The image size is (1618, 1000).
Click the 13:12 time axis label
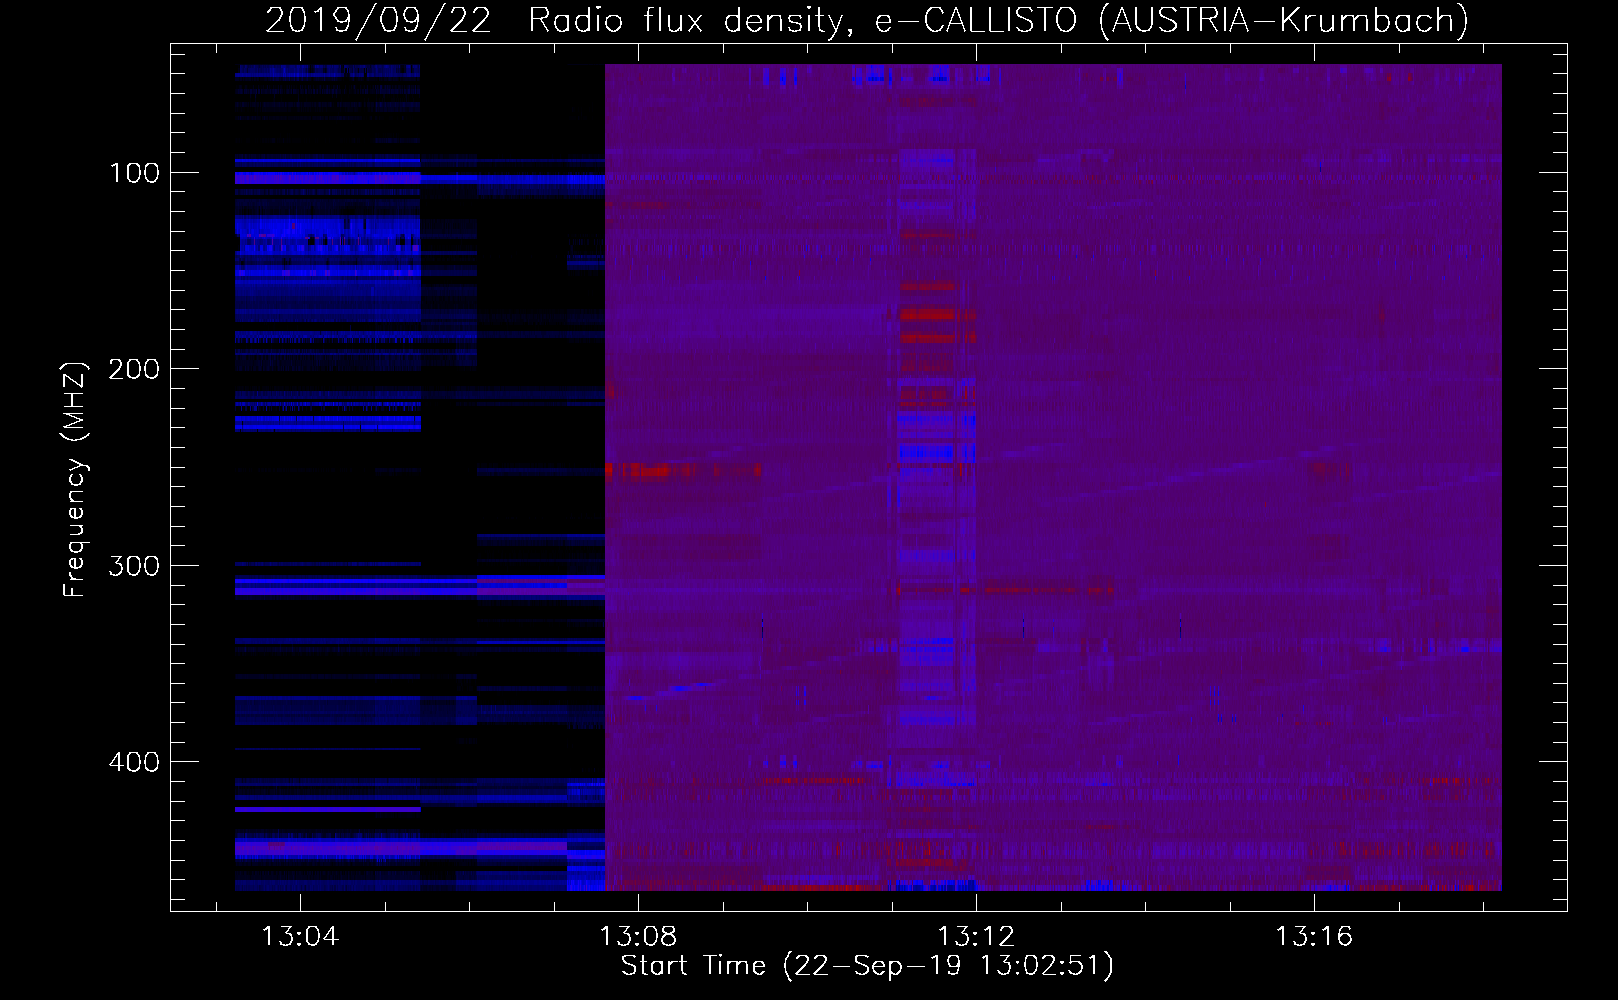(x=976, y=936)
